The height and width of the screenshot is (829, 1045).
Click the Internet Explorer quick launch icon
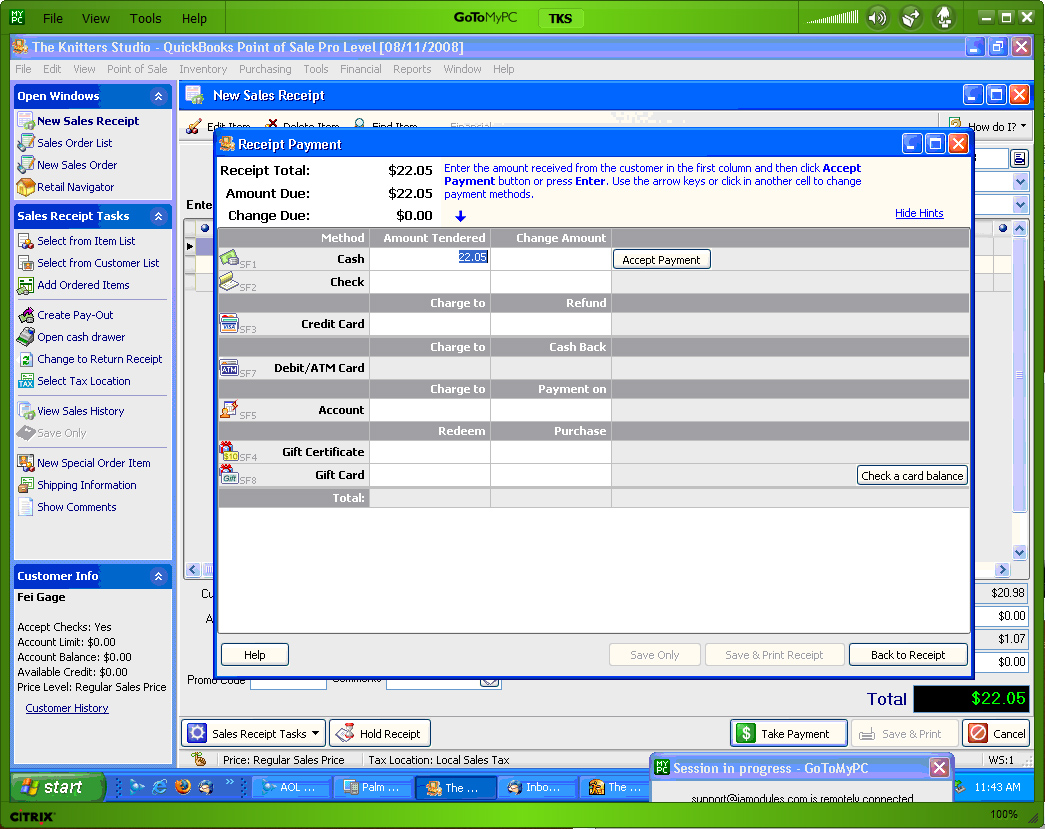160,787
